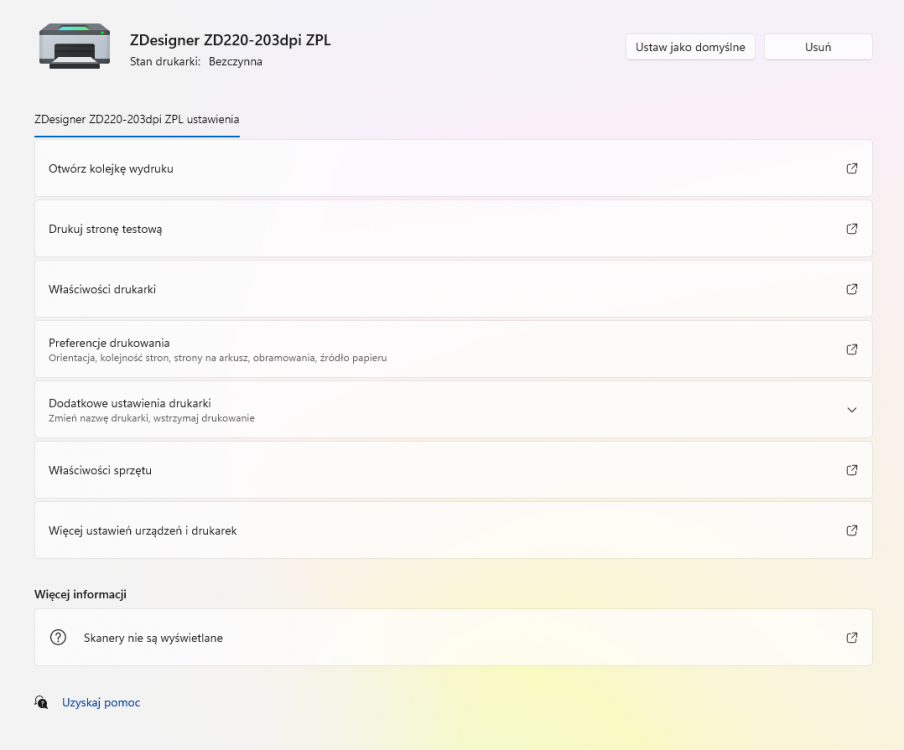Click Zmień nazwę drukarki subtitle text
The height and width of the screenshot is (750, 904).
pos(152,418)
